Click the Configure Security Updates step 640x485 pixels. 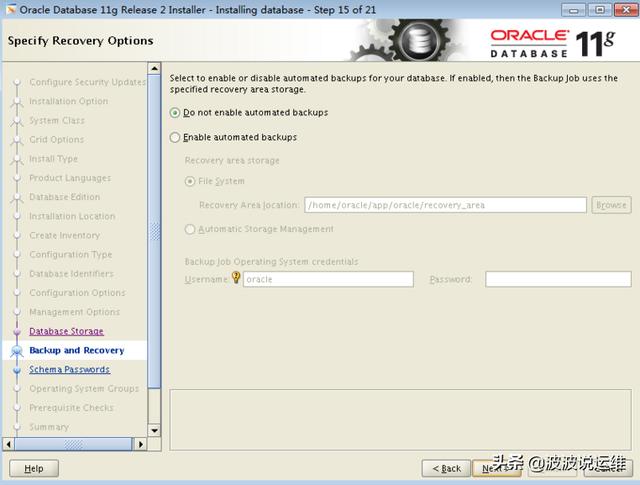coord(88,82)
